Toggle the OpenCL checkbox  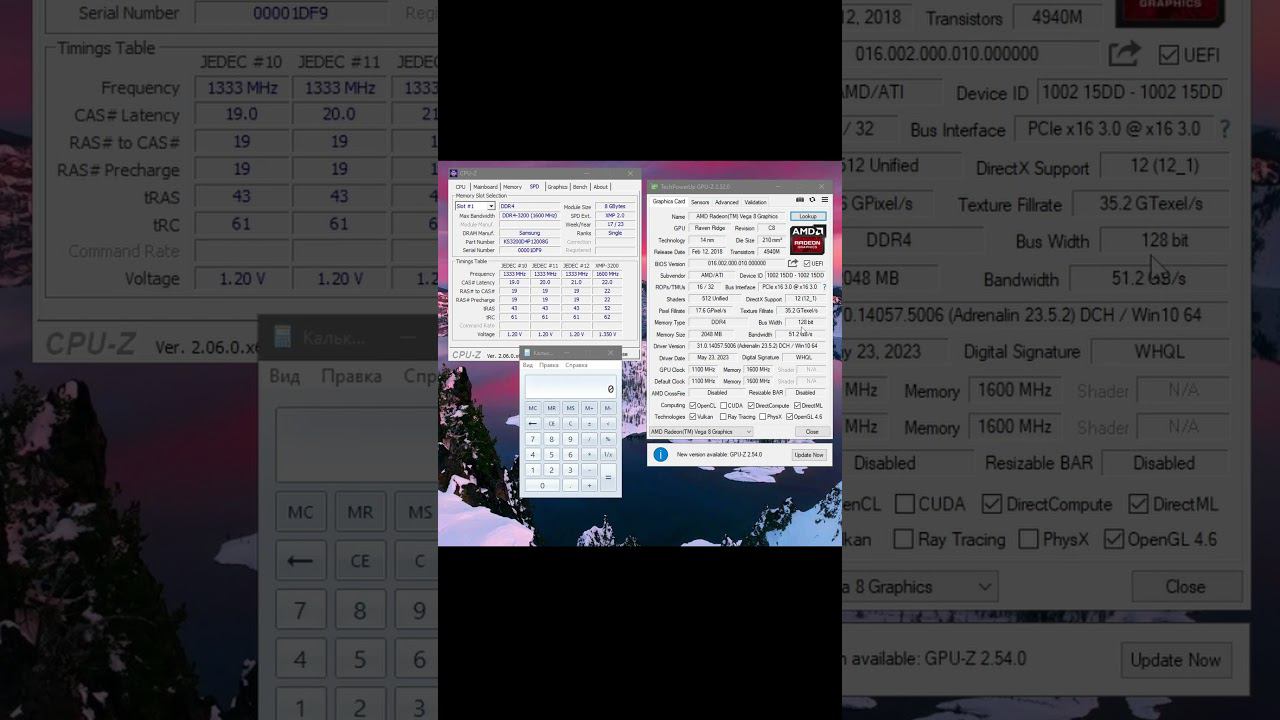pos(693,406)
